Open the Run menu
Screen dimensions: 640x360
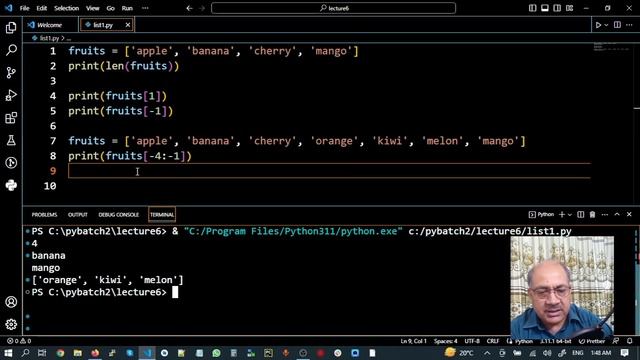[x=127, y=8]
